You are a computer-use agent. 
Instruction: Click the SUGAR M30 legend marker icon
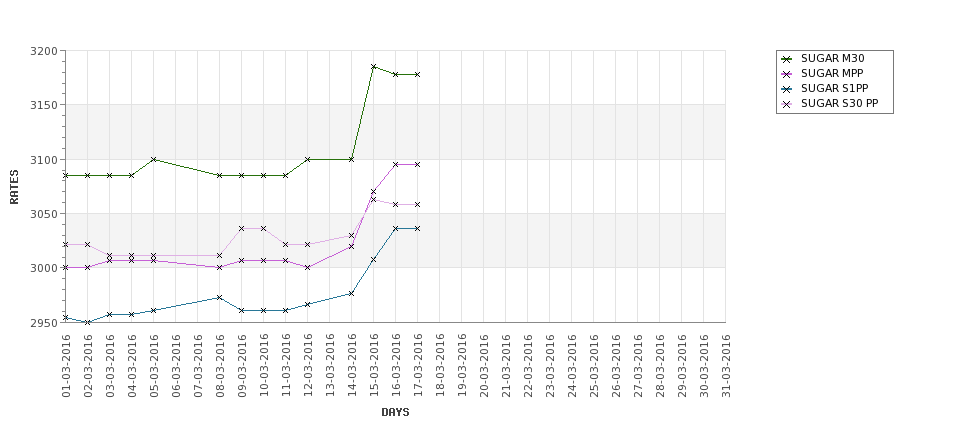pyautogui.click(x=787, y=59)
